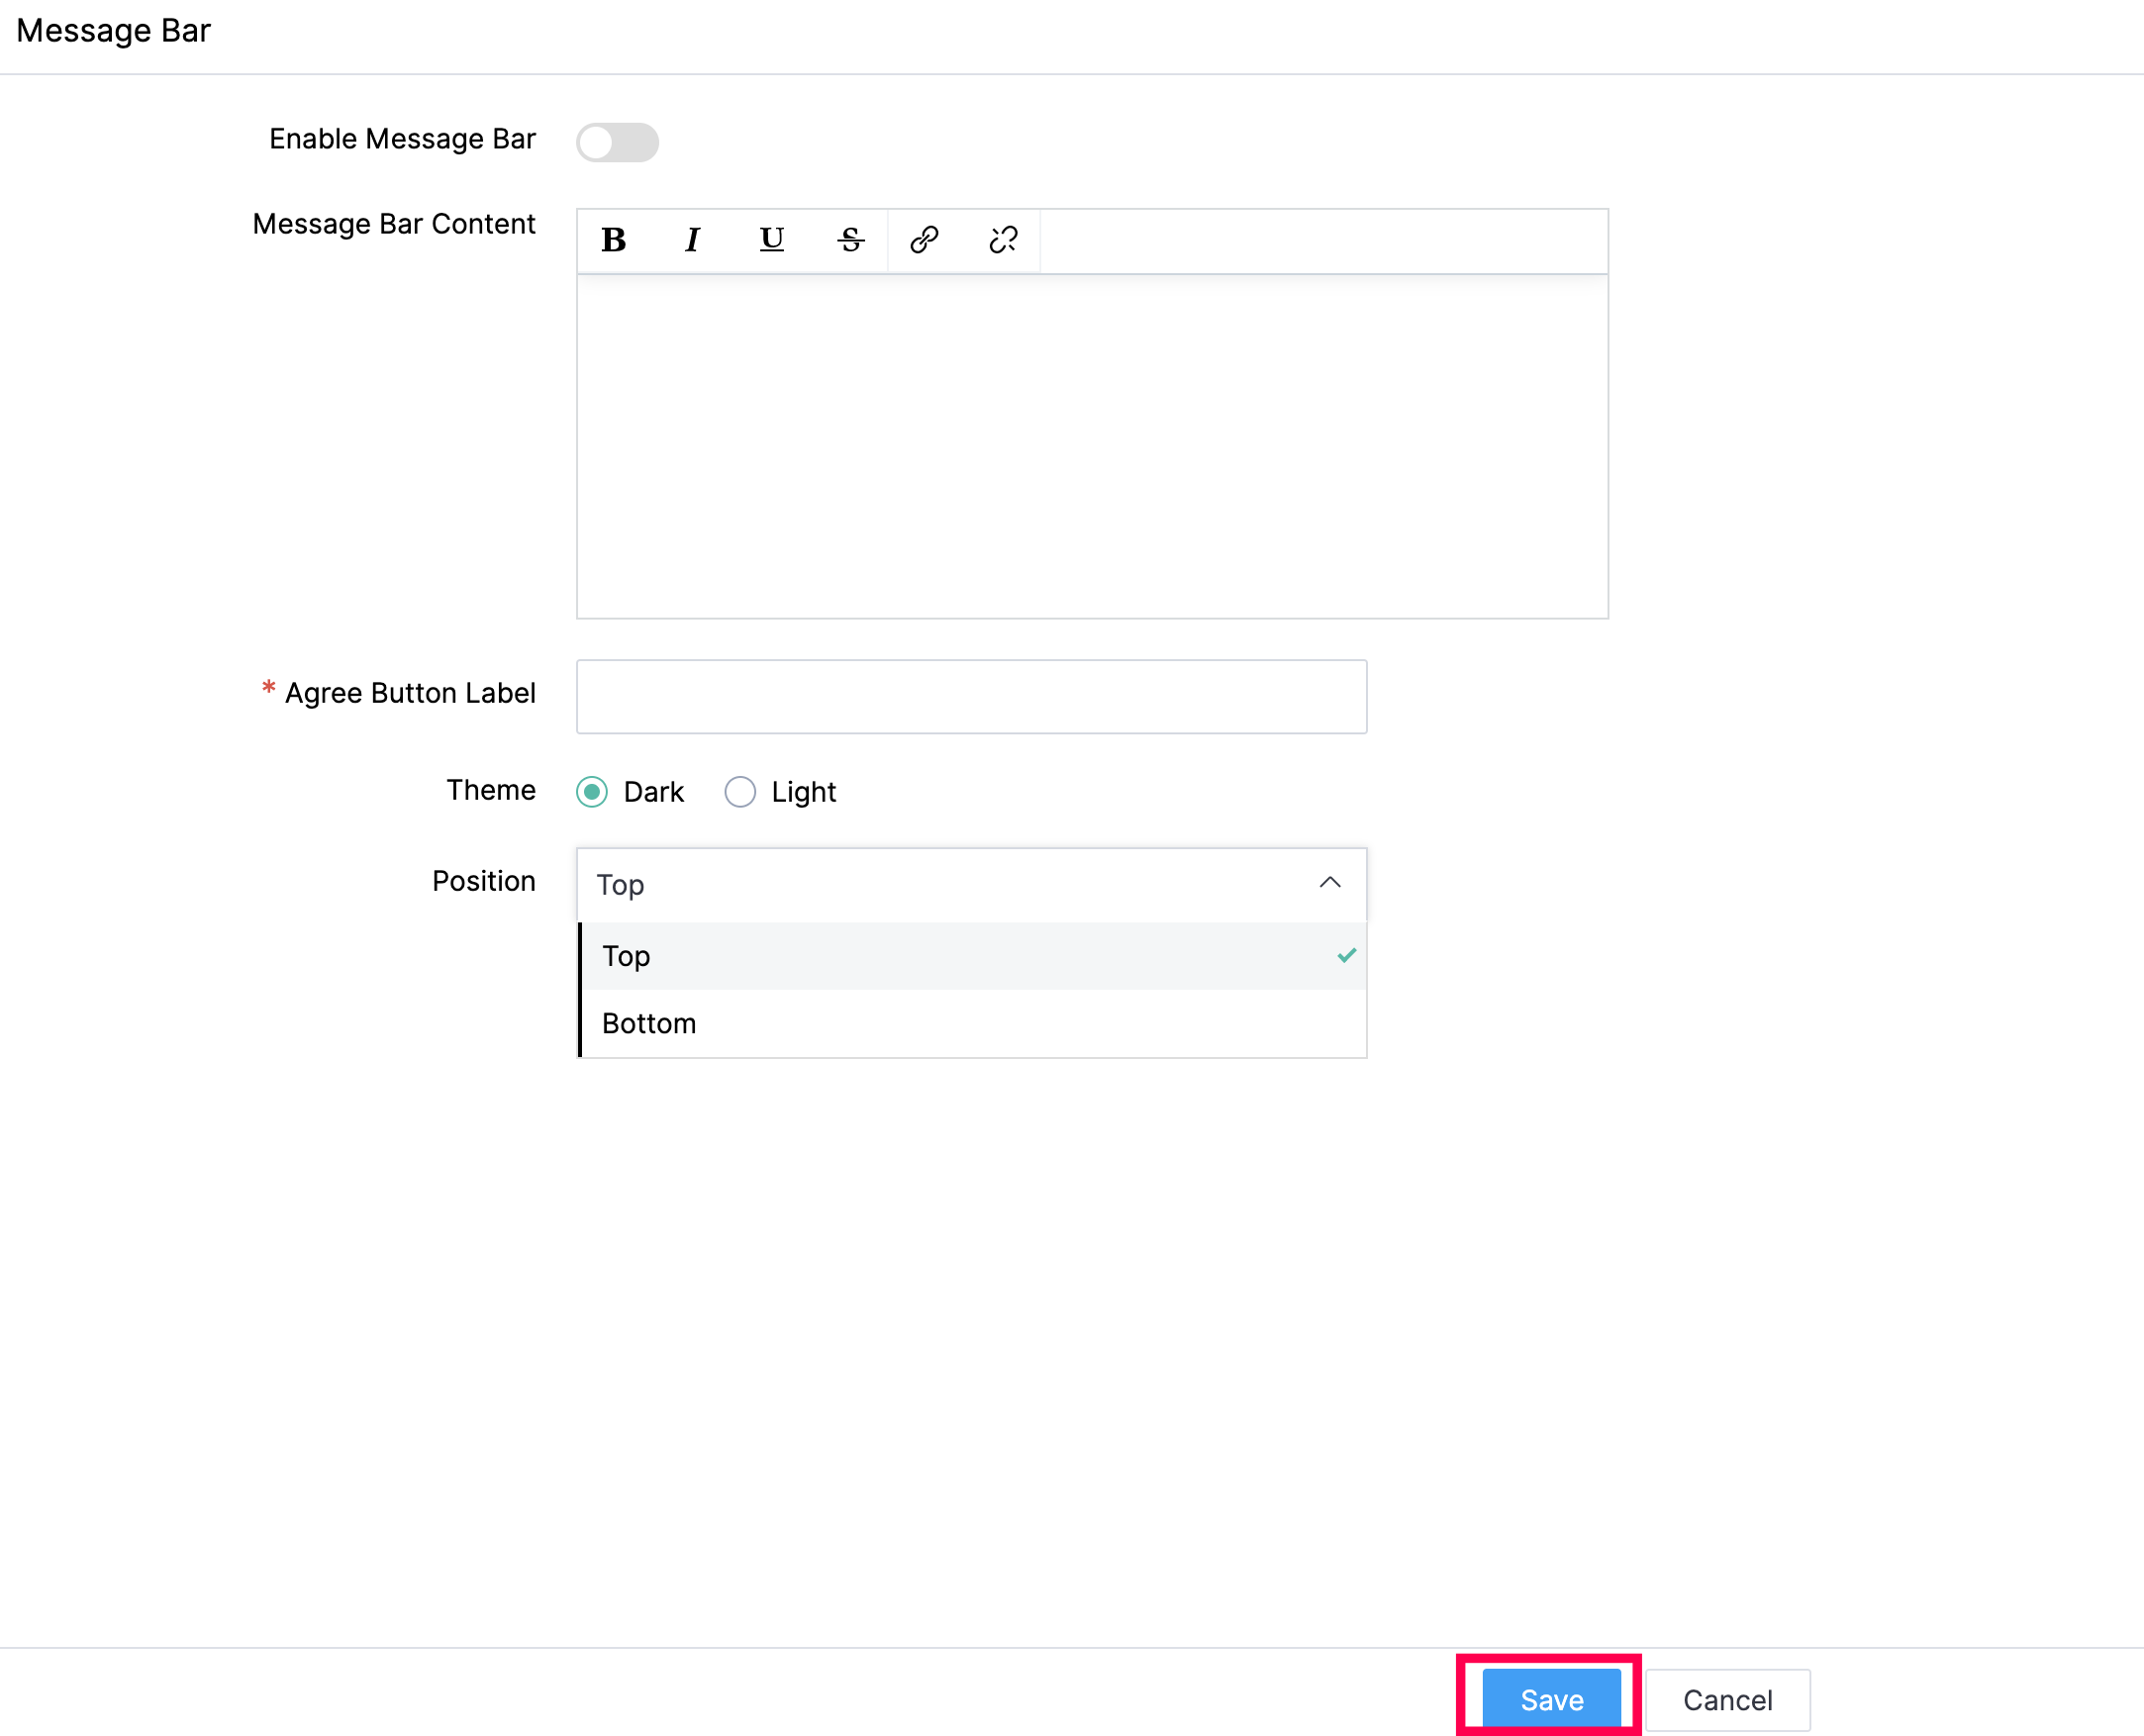The width and height of the screenshot is (2144, 1736).
Task: Pick Bottom from the position list
Action: coord(649,1024)
